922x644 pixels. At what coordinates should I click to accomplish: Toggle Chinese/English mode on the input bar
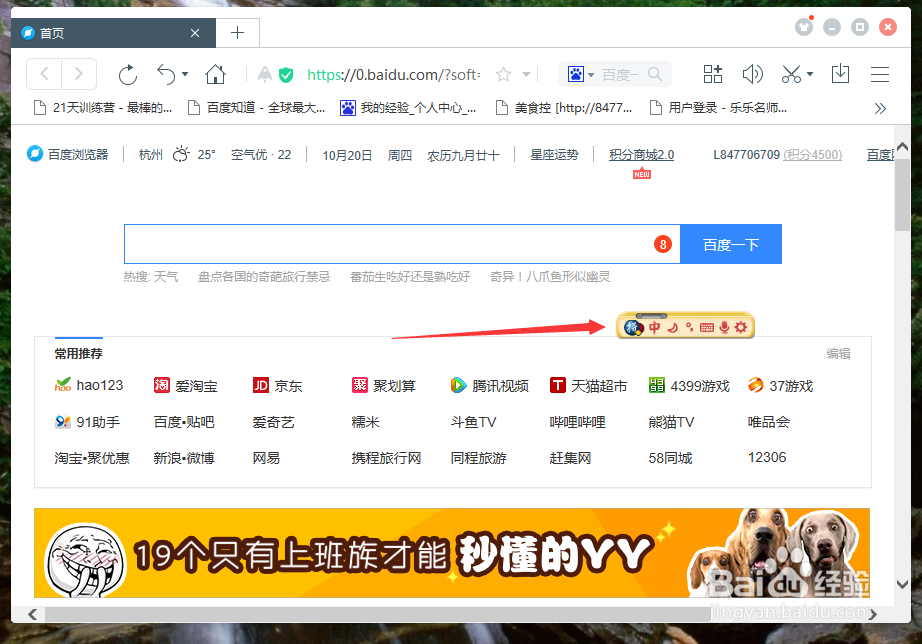point(655,327)
